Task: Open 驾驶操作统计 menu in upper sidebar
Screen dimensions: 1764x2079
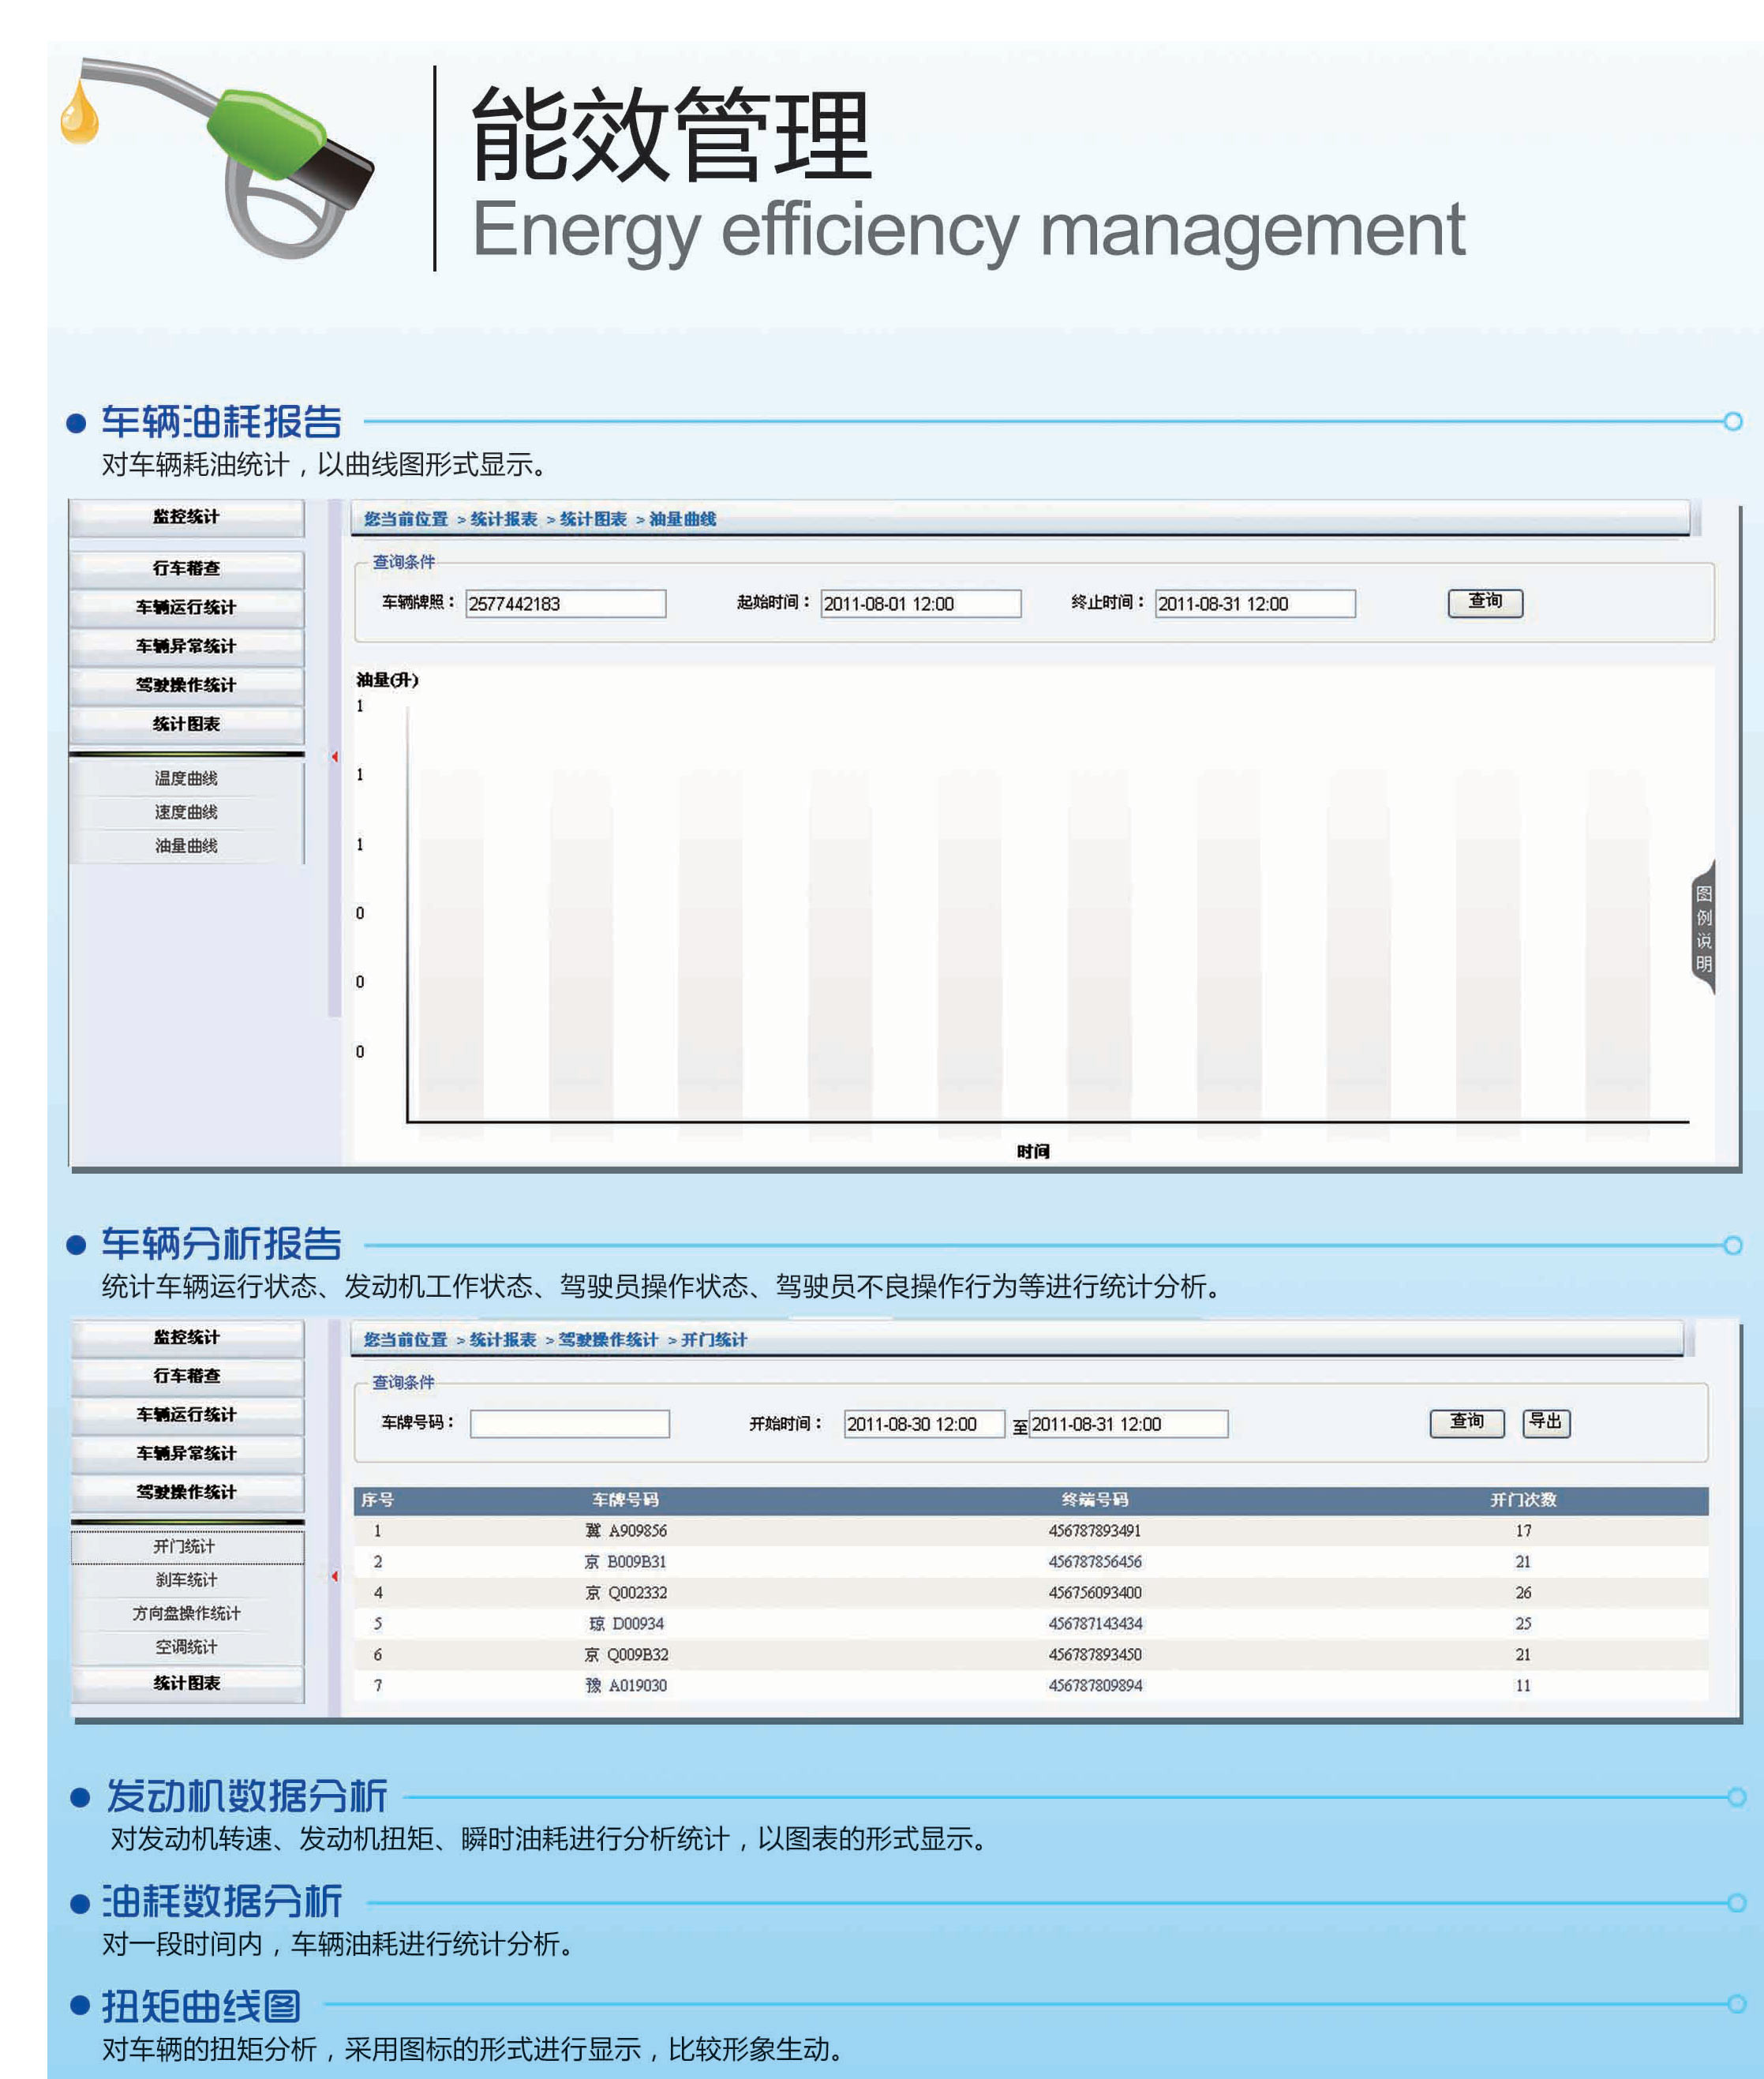Action: point(186,685)
